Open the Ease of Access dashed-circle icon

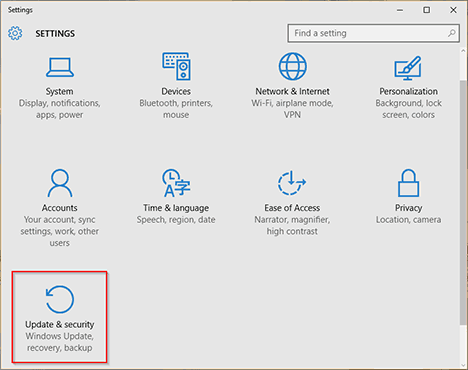click(x=292, y=183)
